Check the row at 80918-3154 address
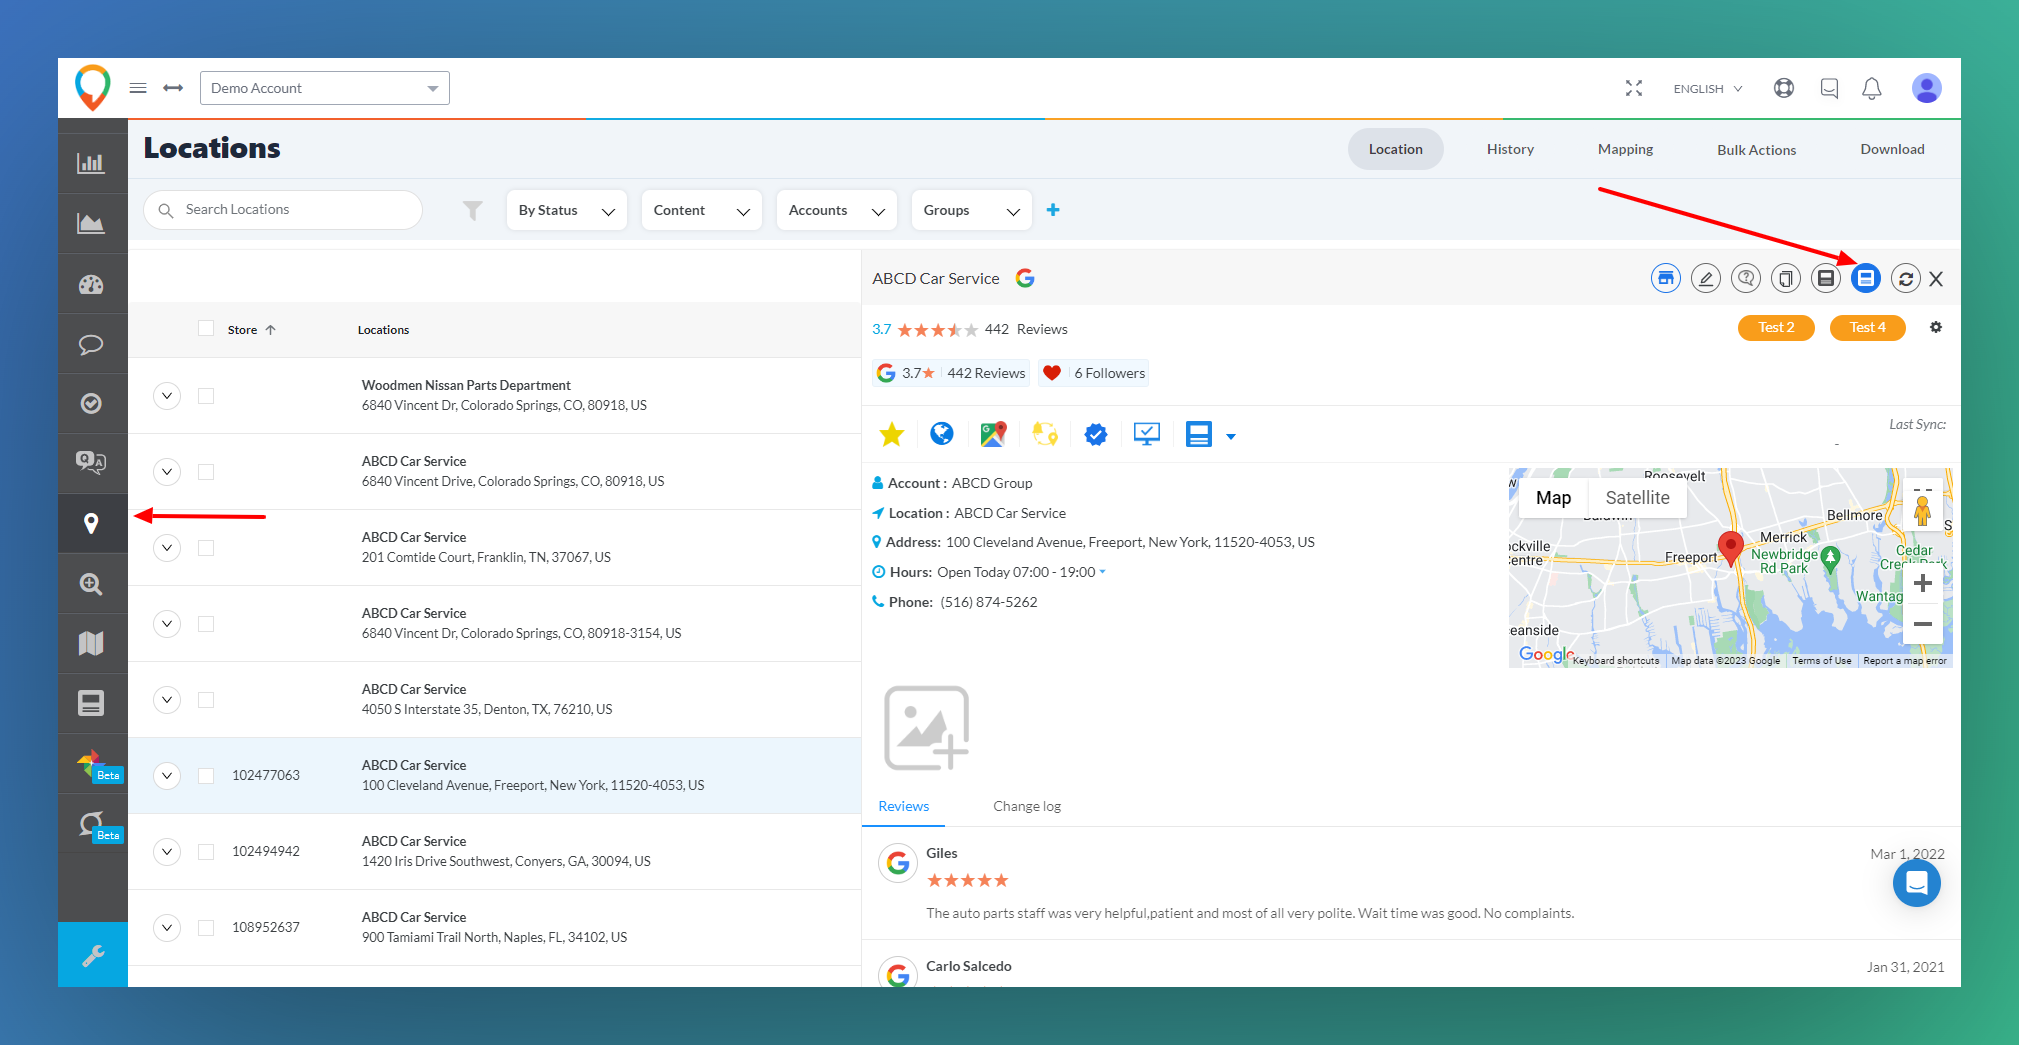The height and width of the screenshot is (1045, 2019). 206,624
